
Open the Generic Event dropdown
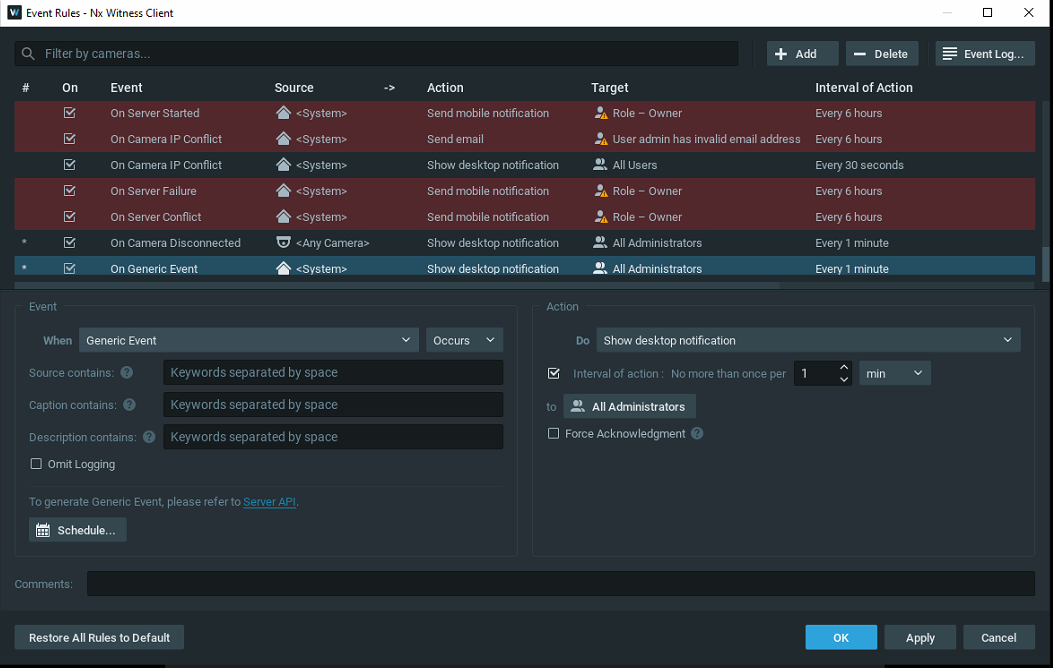pos(248,341)
